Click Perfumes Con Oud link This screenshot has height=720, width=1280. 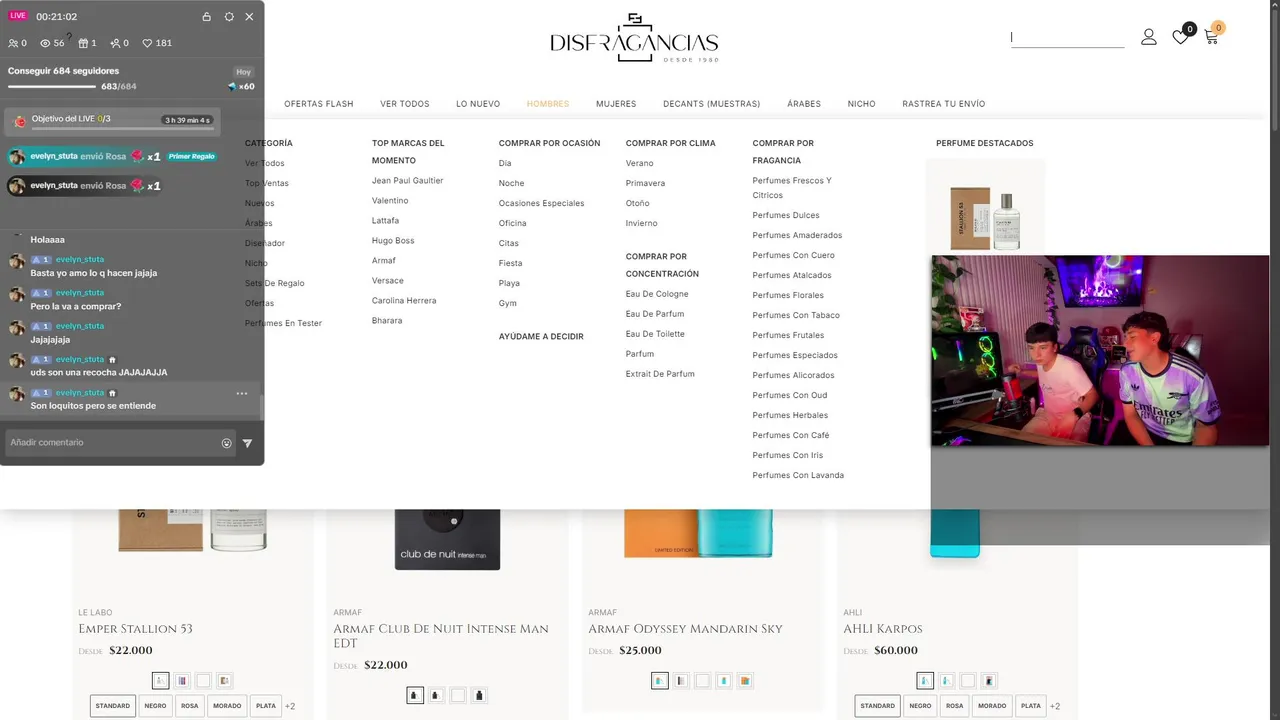790,395
